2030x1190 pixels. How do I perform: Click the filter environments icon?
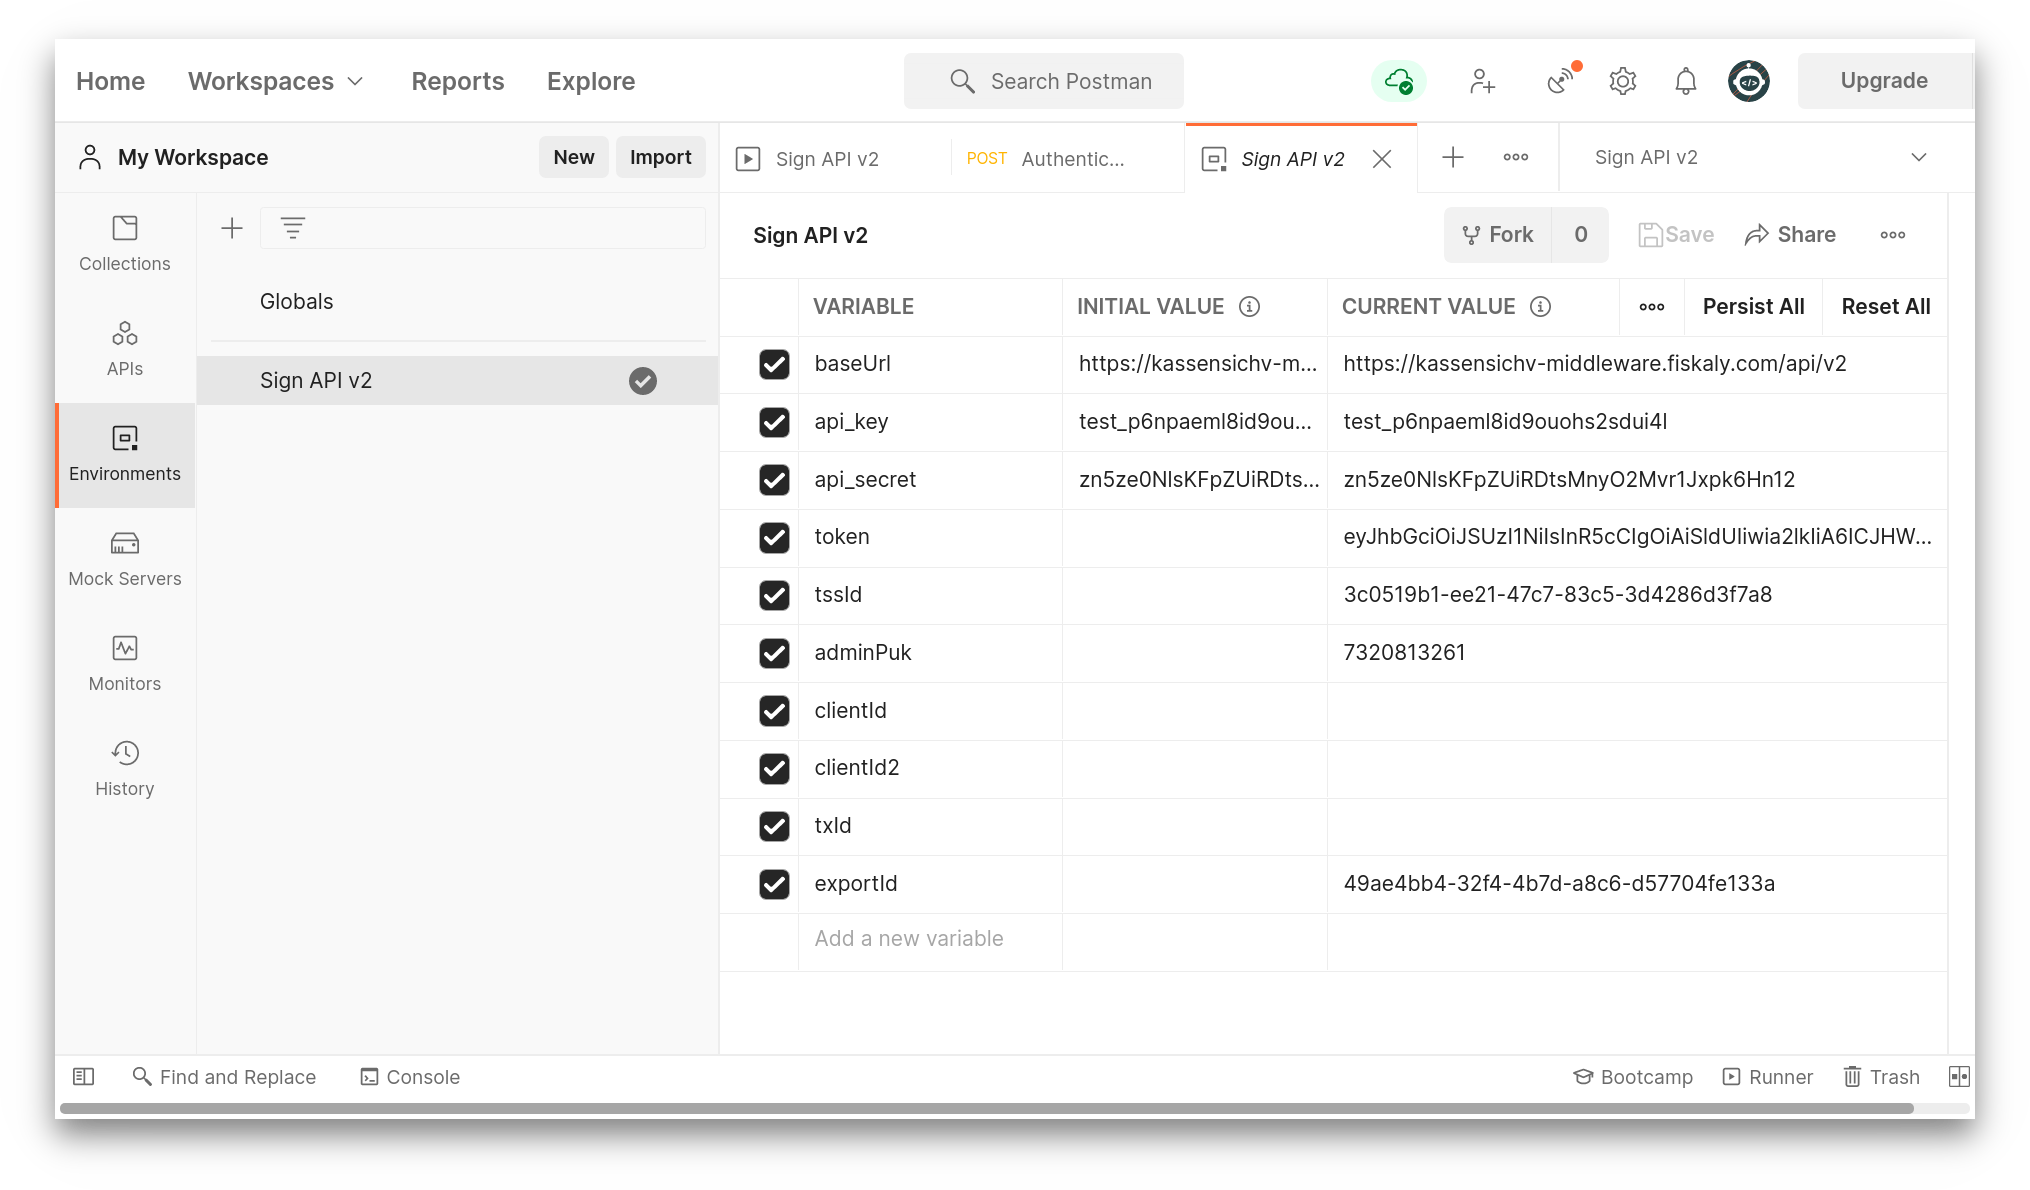pyautogui.click(x=292, y=228)
